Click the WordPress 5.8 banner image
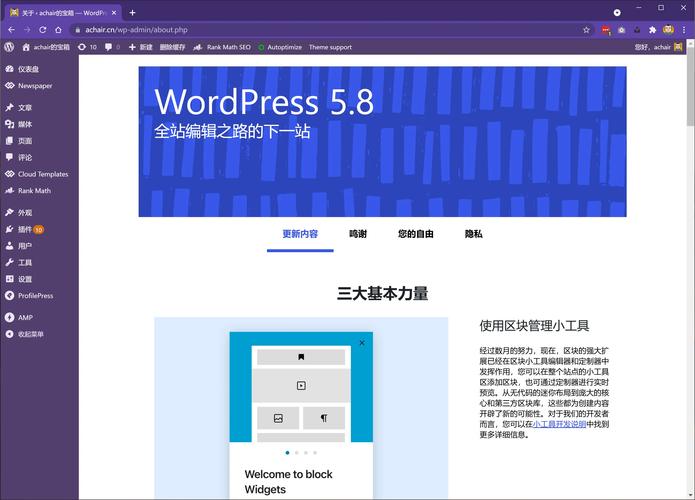The width and height of the screenshot is (695, 500). click(383, 142)
